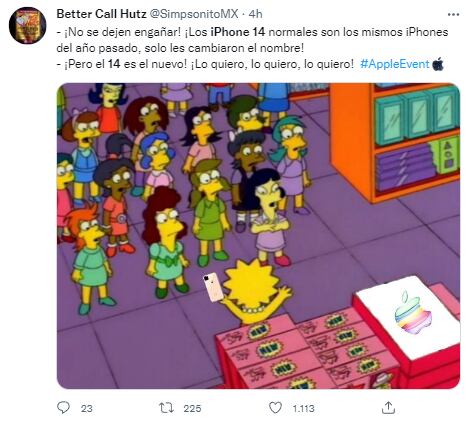
Task: View the 23 replies count
Action: tap(86, 408)
